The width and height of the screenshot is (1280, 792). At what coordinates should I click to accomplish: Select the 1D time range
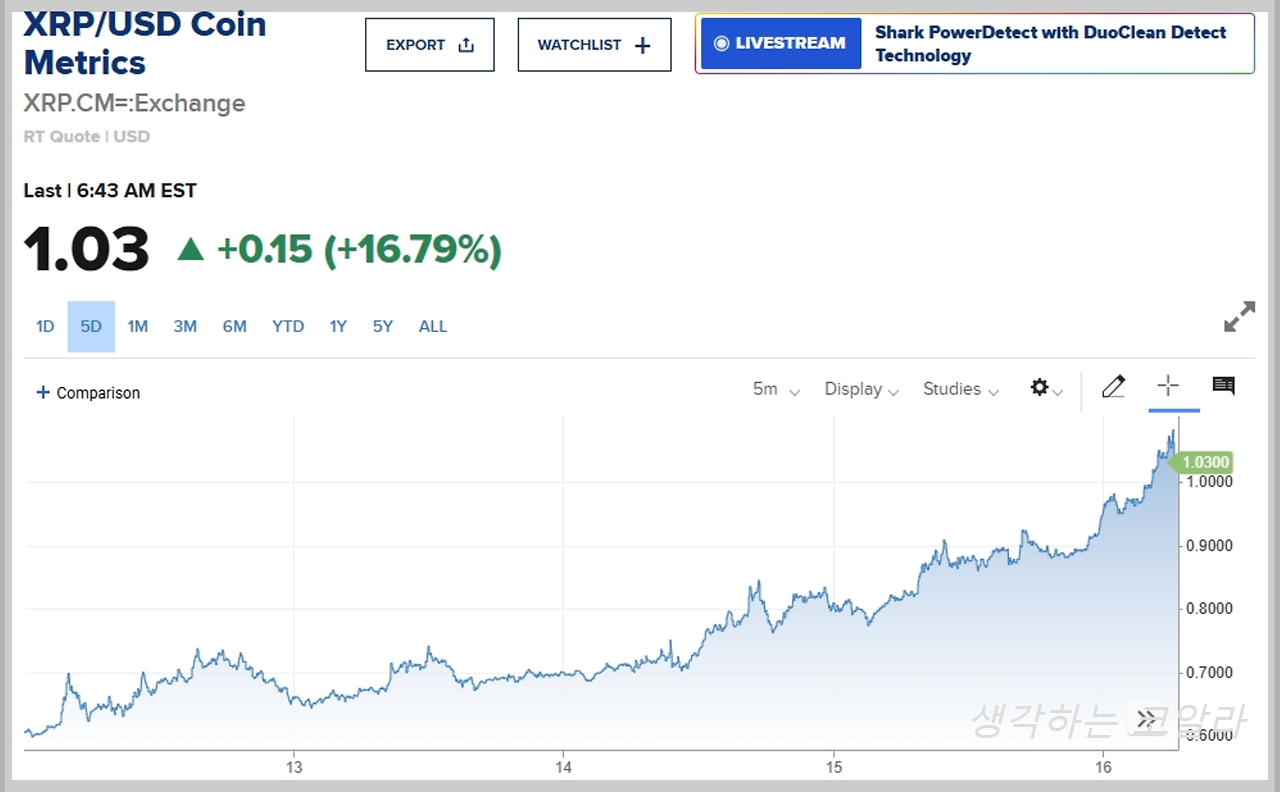click(x=45, y=326)
